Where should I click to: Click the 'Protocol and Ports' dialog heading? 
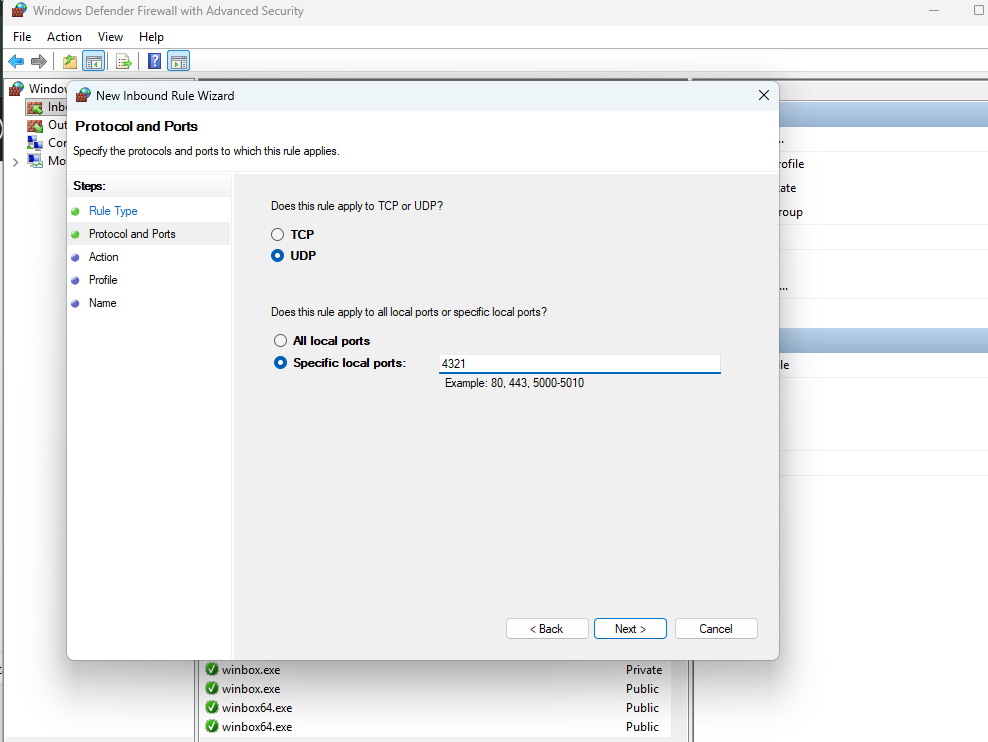click(136, 126)
